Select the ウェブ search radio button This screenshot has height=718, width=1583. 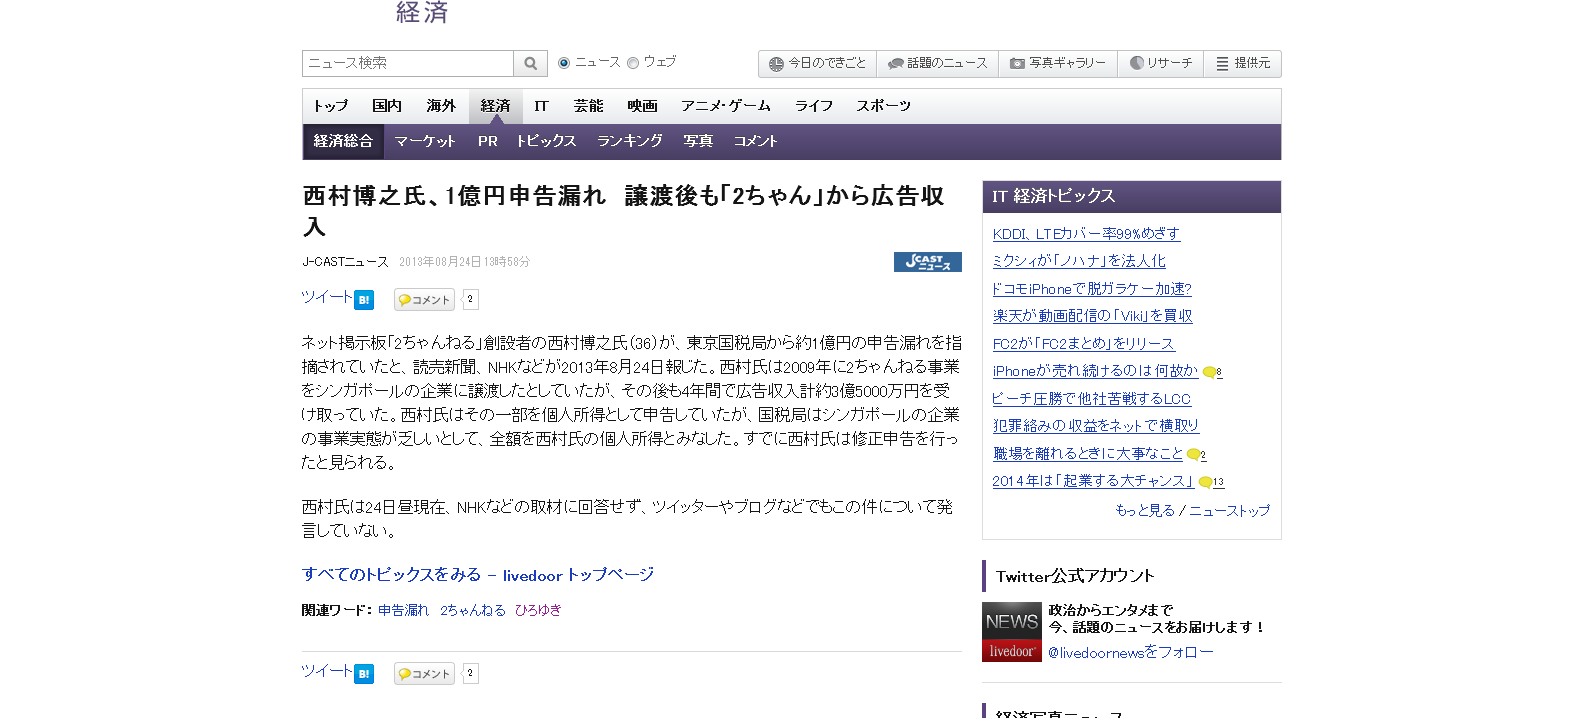point(633,63)
